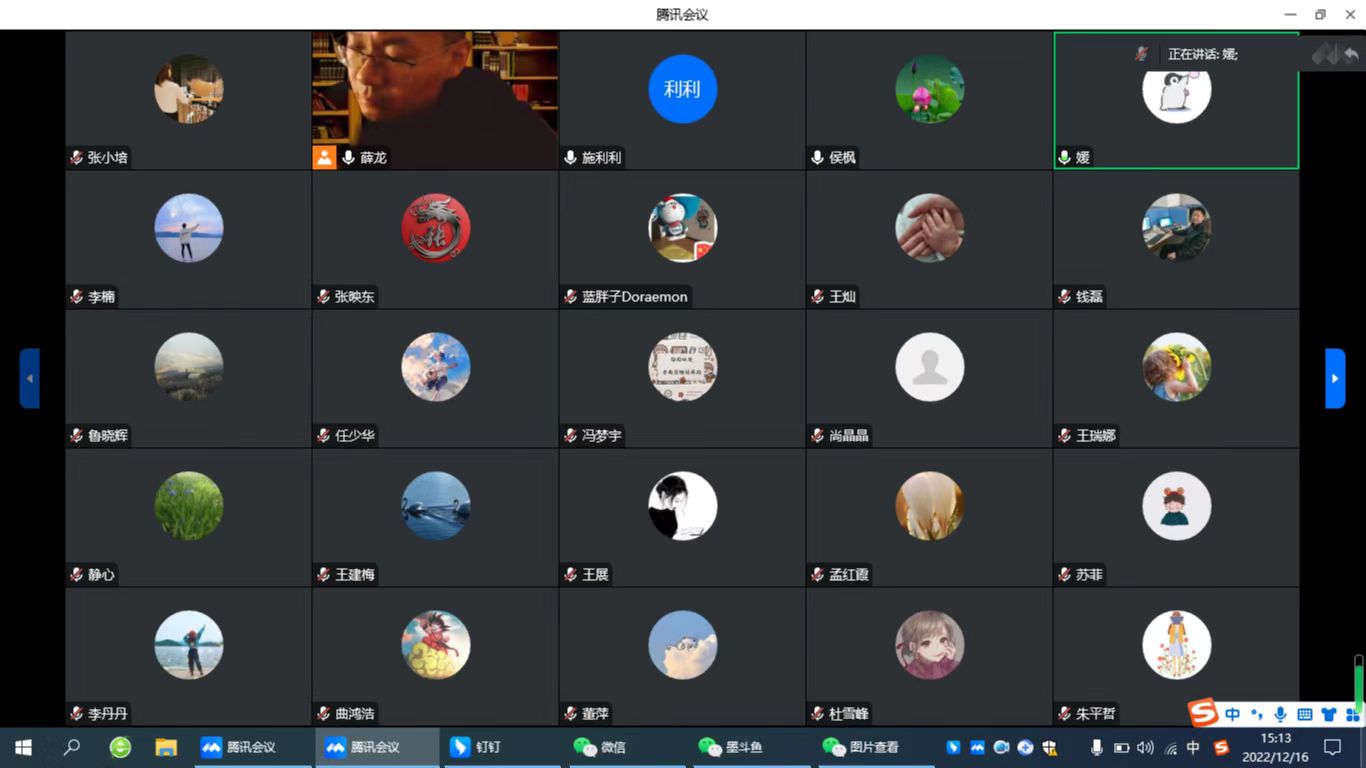Switch to the 图片查看 taskbar window
This screenshot has width=1366, height=768.
[860, 747]
